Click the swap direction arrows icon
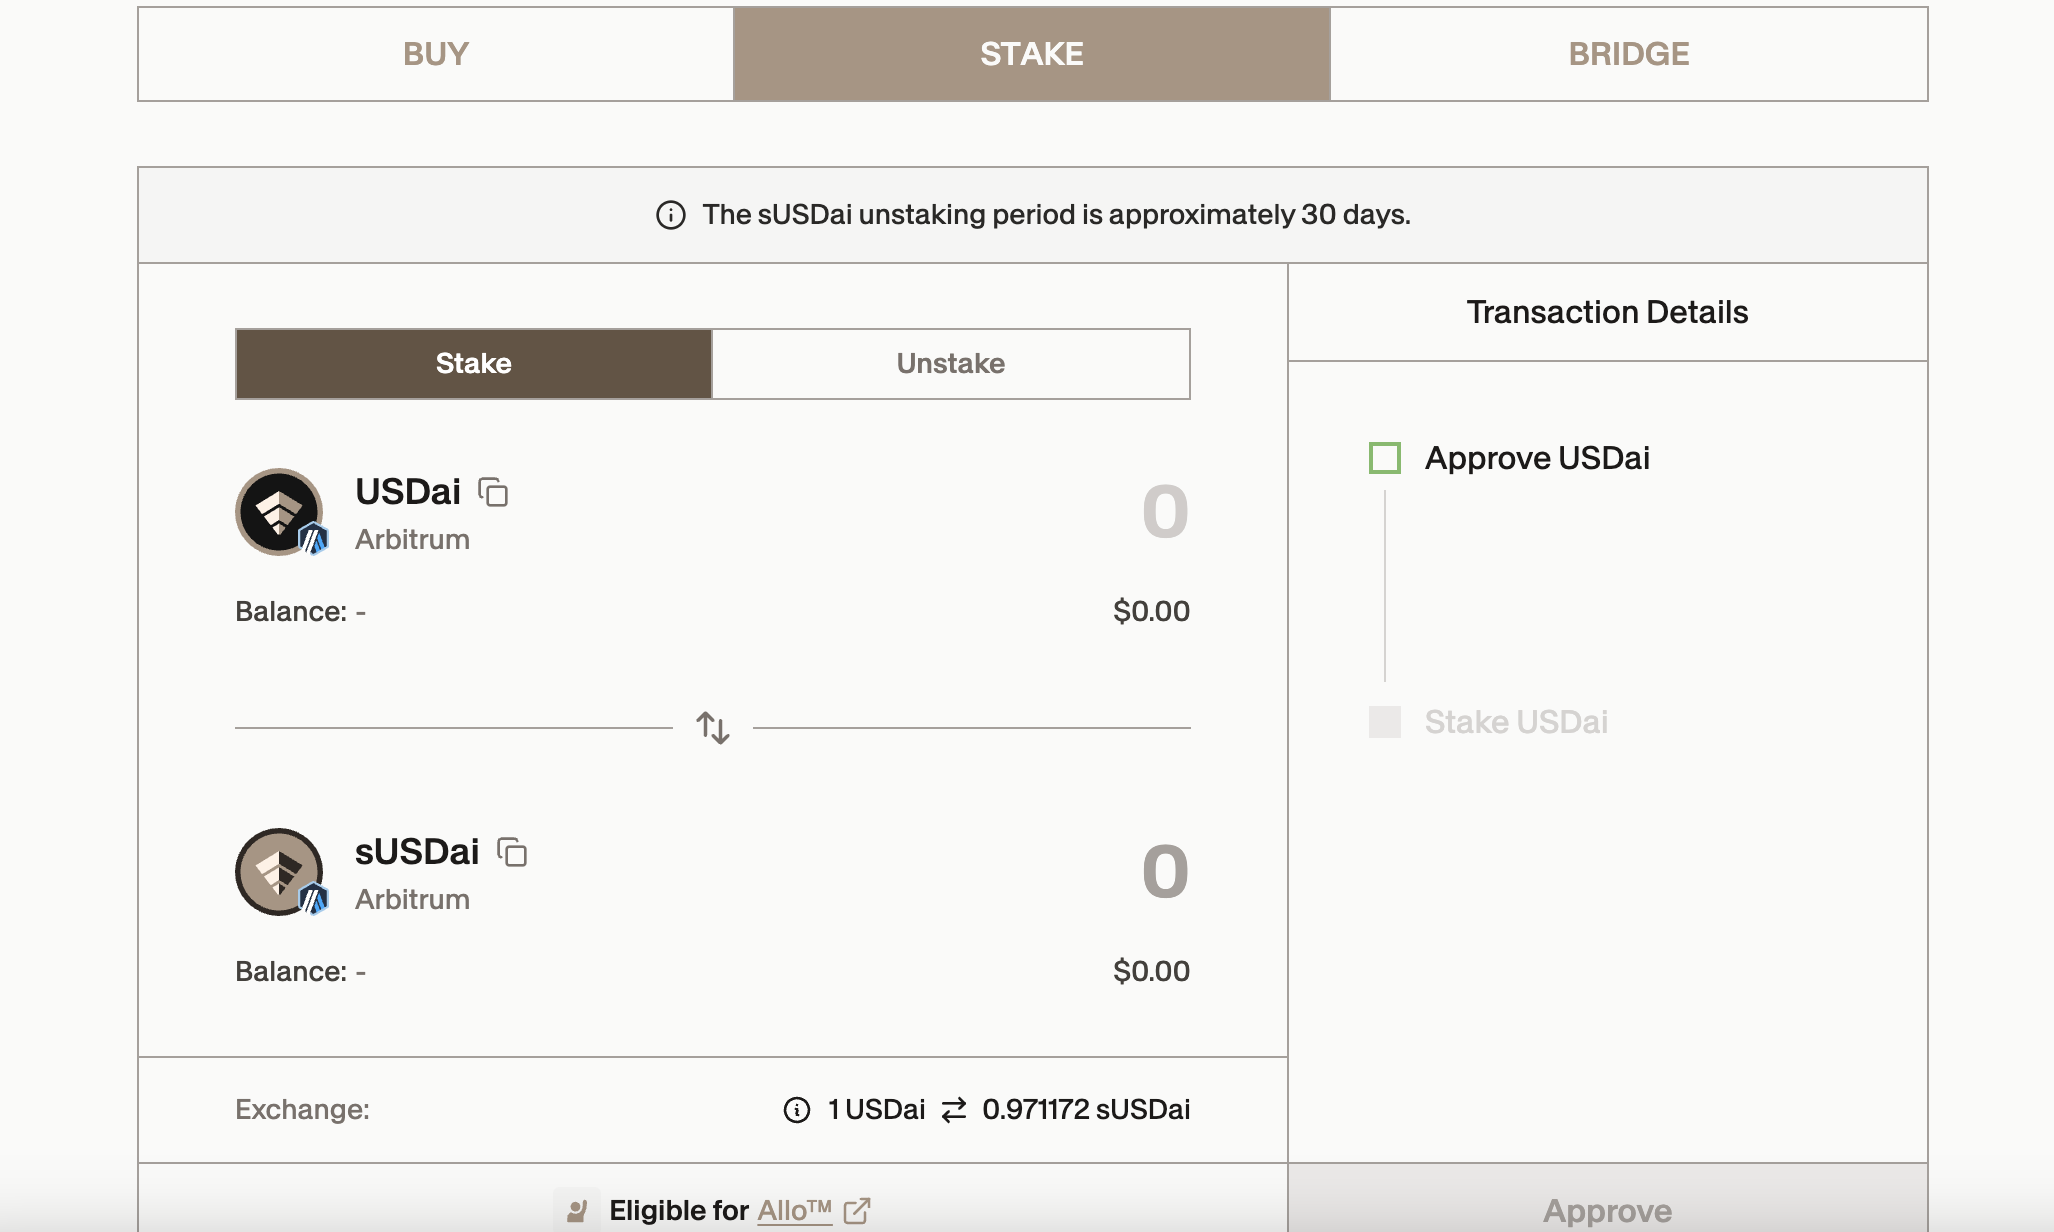Image resolution: width=2054 pixels, height=1232 pixels. coord(713,728)
